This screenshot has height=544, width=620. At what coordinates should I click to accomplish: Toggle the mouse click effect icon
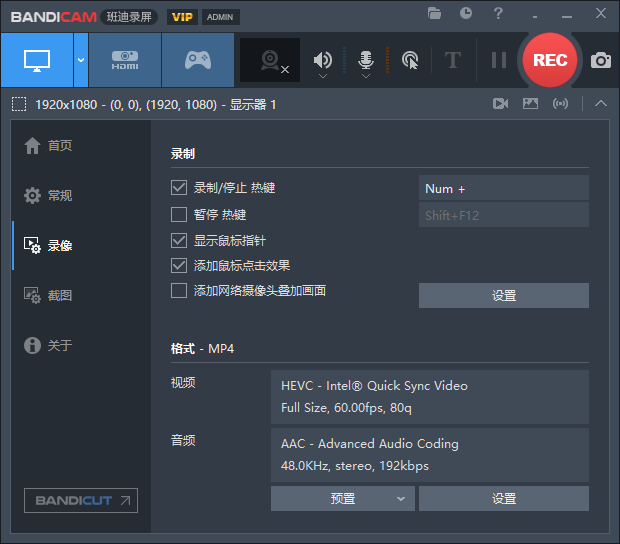(410, 60)
